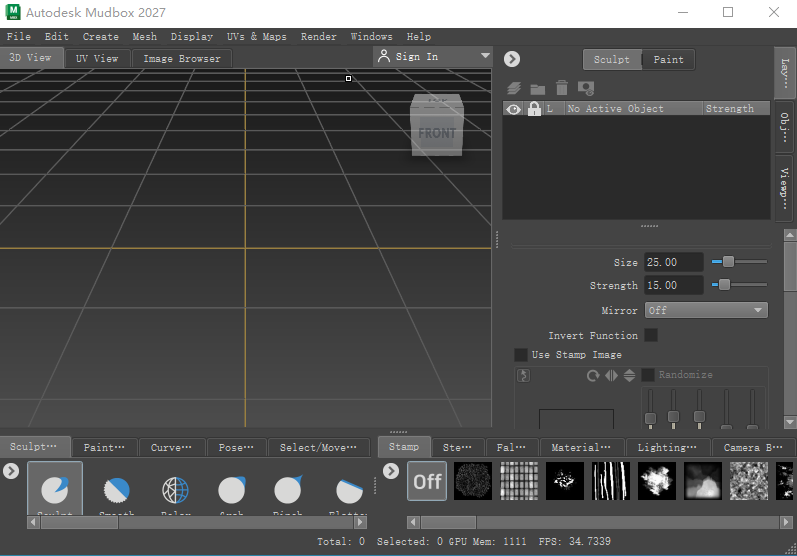This screenshot has height=556, width=797.
Task: Enable the Invert Function checkbox
Action: click(x=651, y=335)
